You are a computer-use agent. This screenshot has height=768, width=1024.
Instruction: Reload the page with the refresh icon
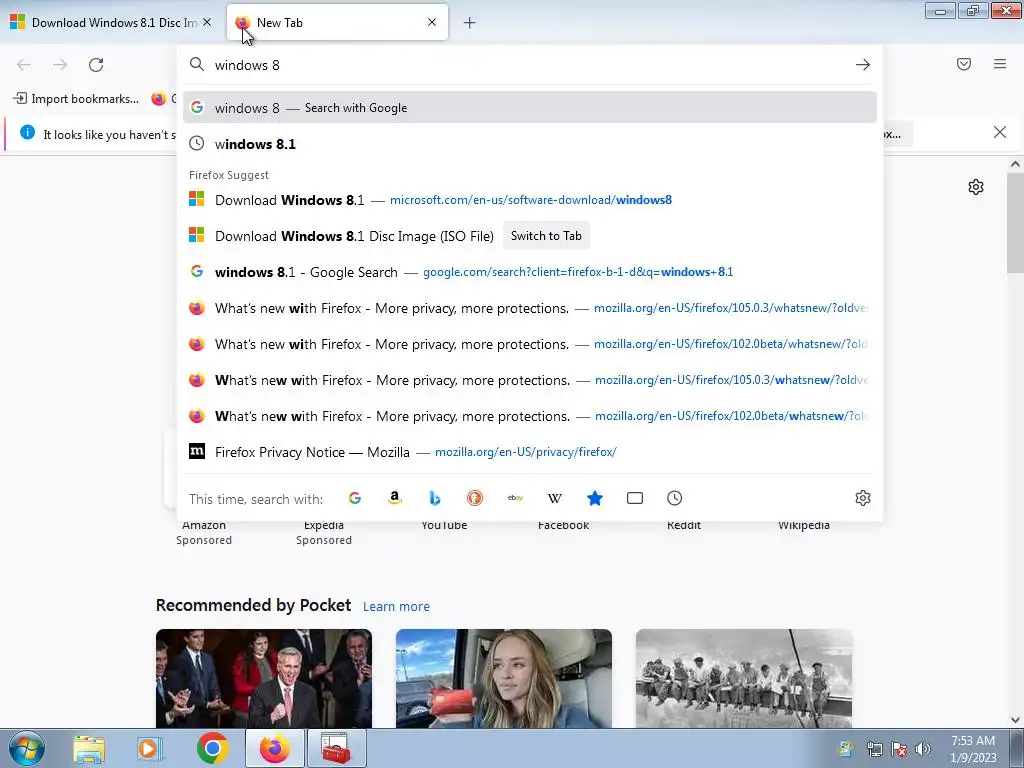coord(96,65)
